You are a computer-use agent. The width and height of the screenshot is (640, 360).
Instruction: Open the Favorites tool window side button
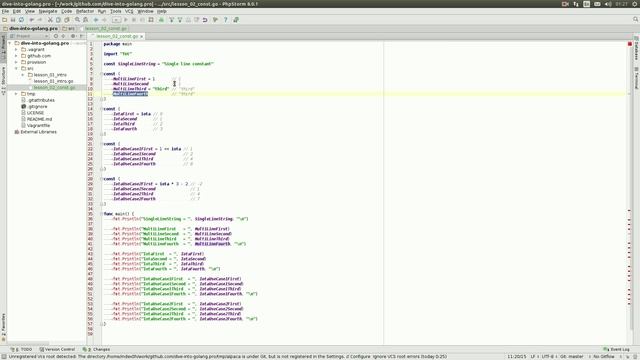point(3,327)
